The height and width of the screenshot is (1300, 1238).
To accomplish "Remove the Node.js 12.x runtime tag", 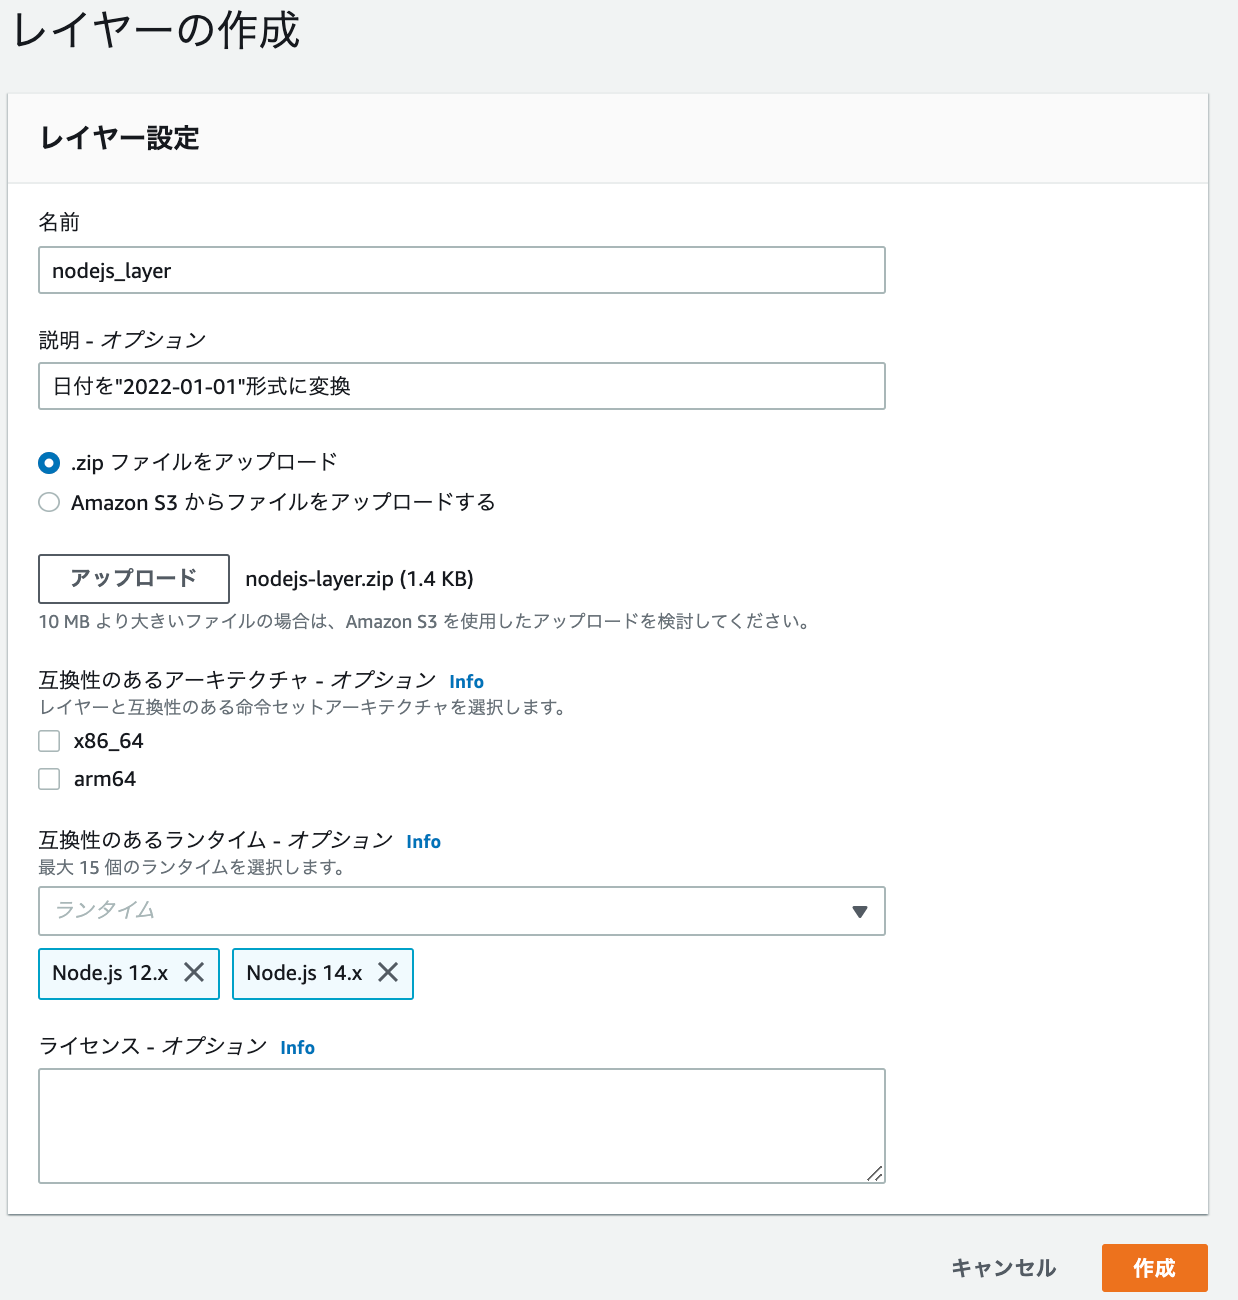I will point(196,973).
